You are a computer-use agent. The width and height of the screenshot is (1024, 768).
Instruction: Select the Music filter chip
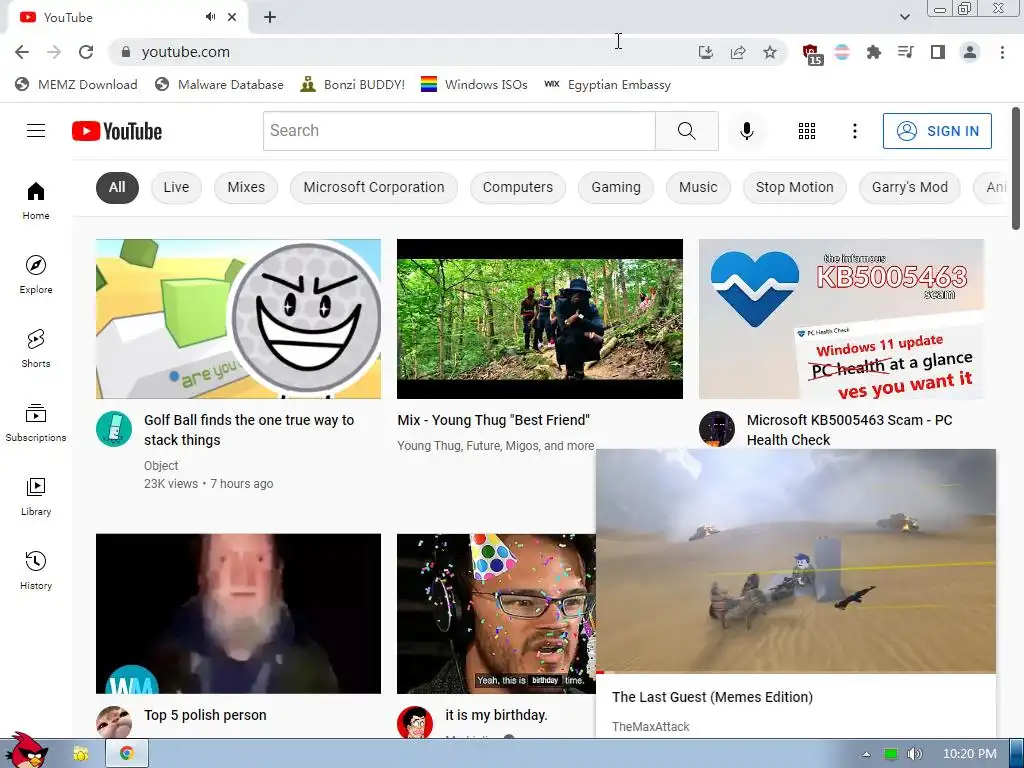click(698, 187)
